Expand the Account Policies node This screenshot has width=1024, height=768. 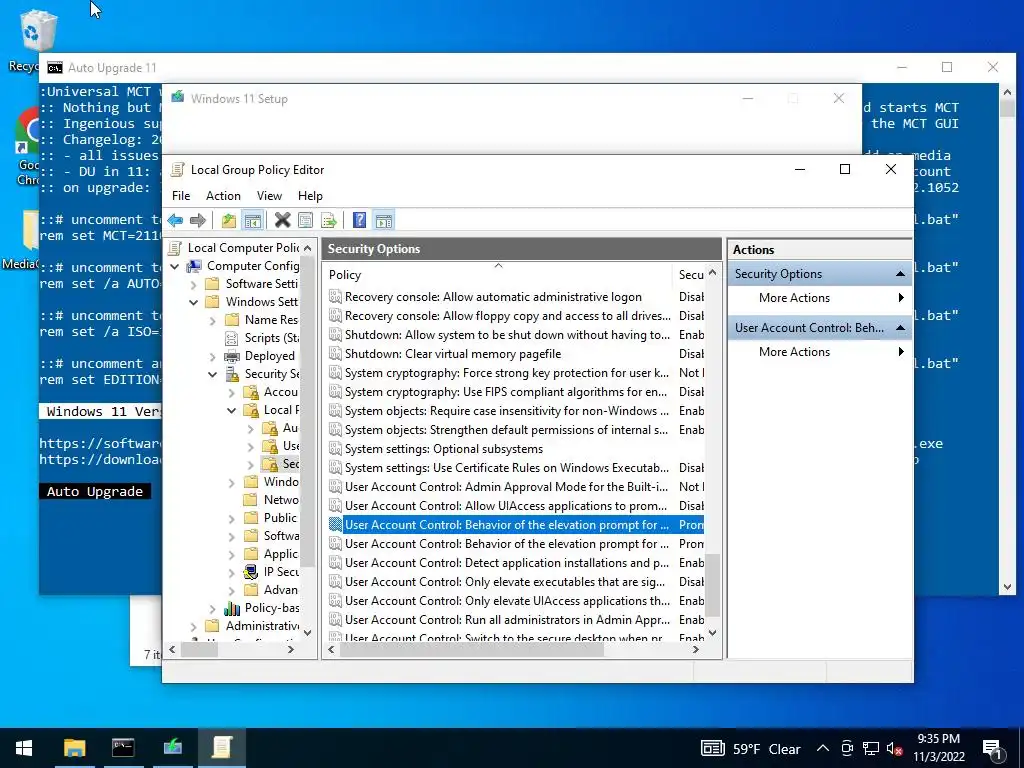(x=231, y=392)
